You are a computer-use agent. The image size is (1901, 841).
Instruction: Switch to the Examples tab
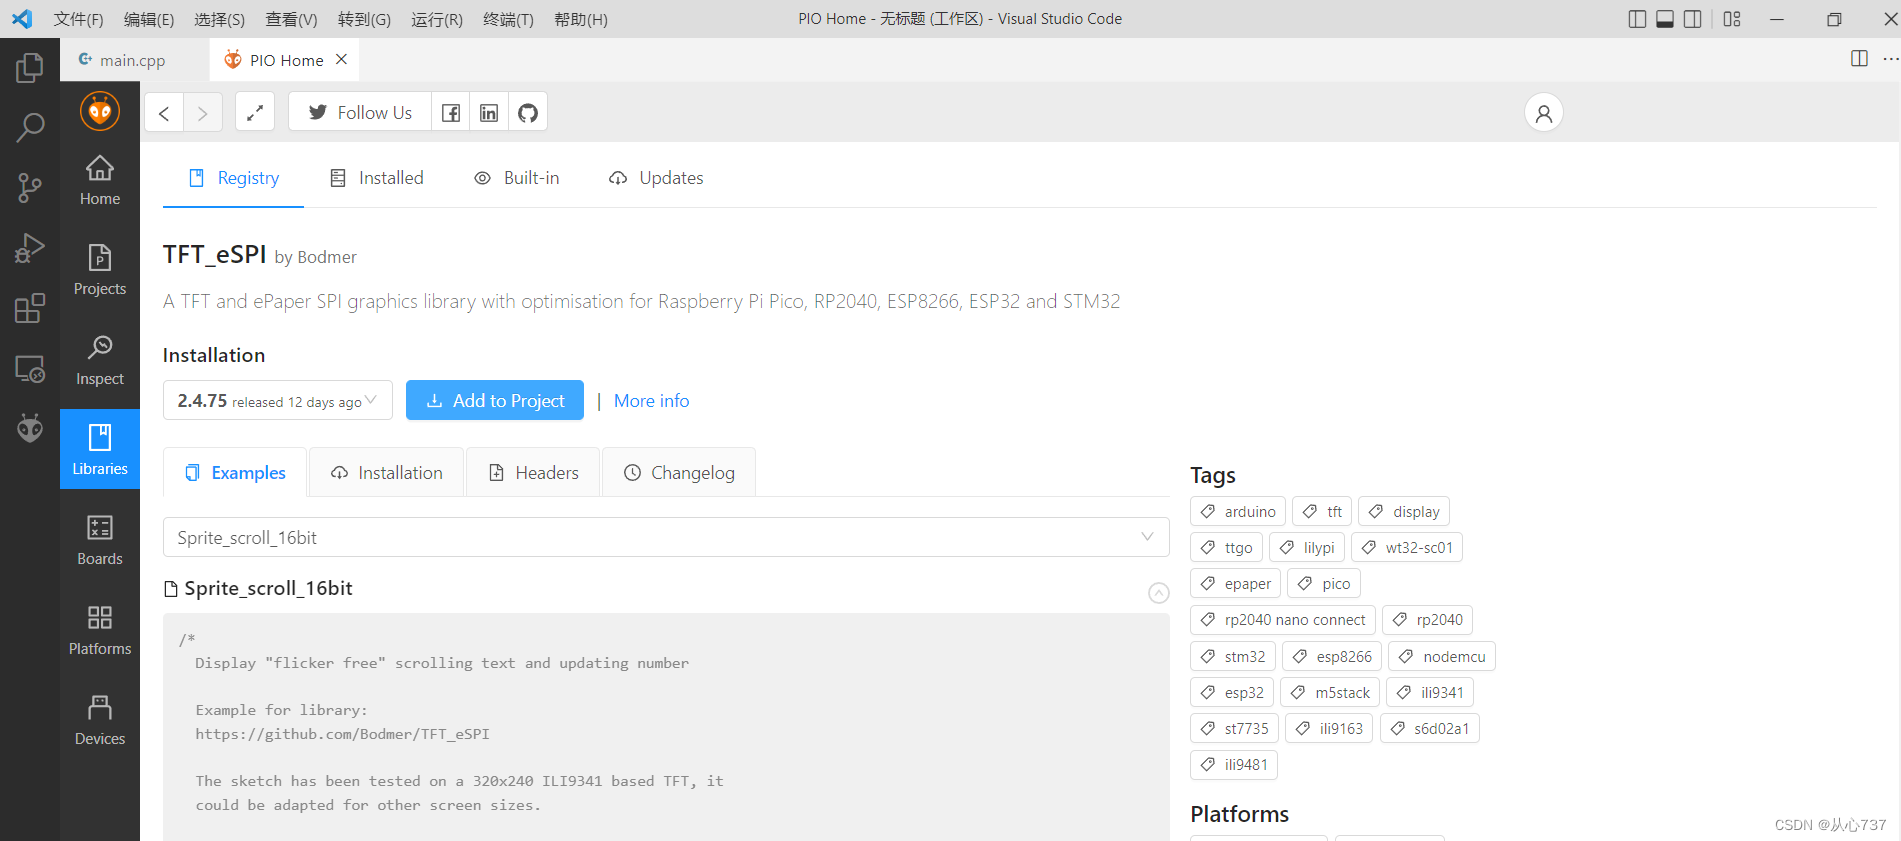click(x=235, y=472)
